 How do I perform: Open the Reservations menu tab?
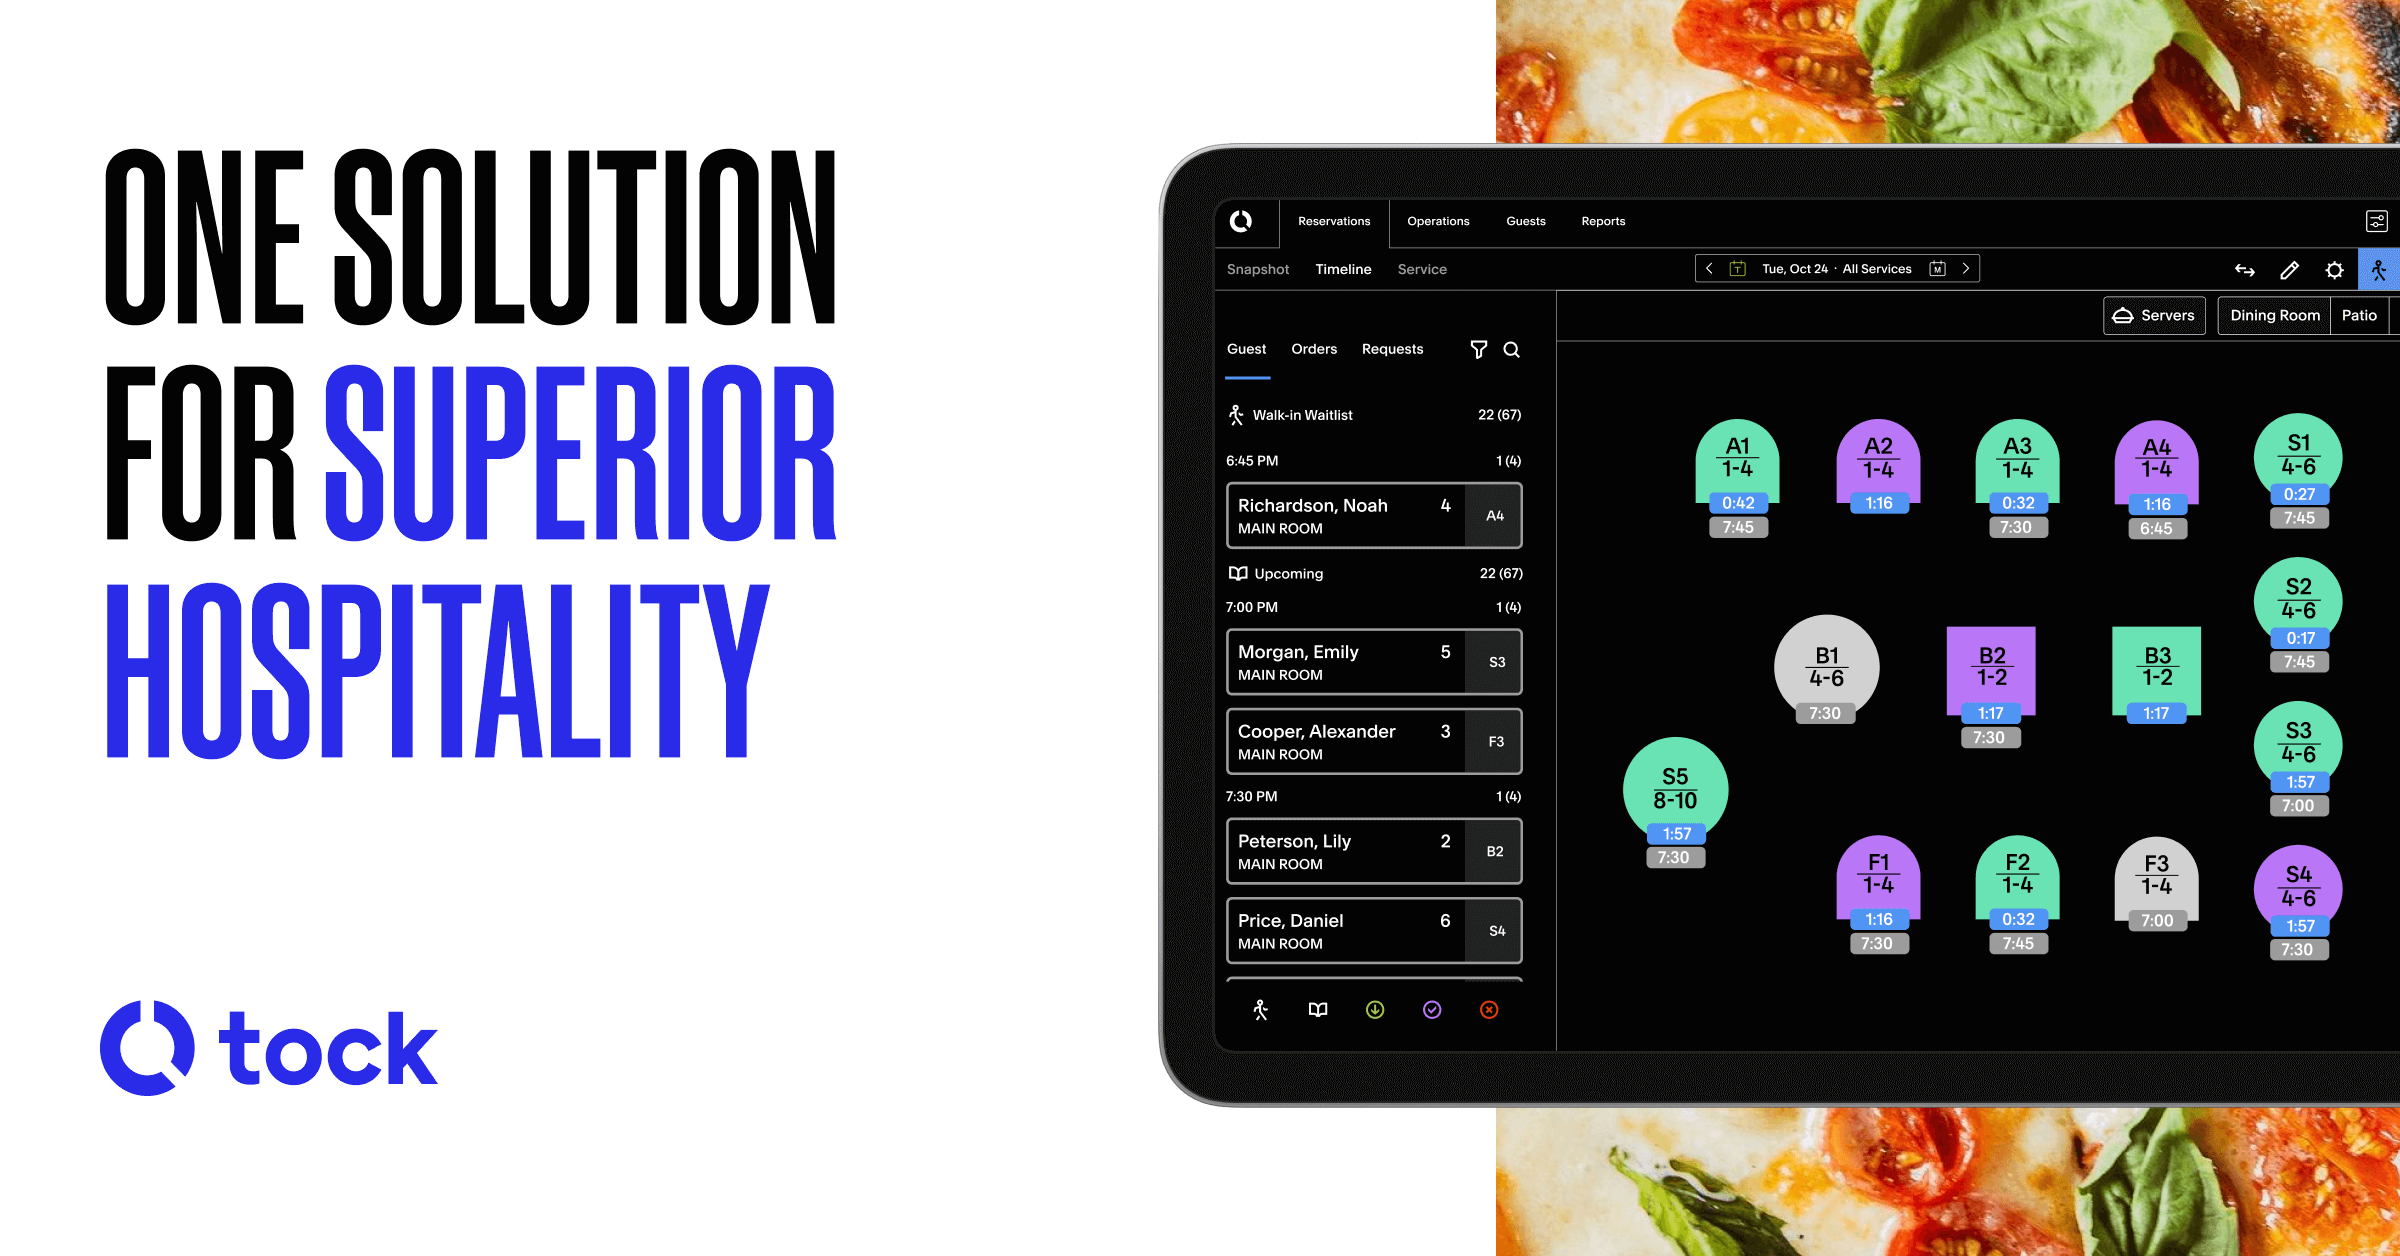(1333, 221)
